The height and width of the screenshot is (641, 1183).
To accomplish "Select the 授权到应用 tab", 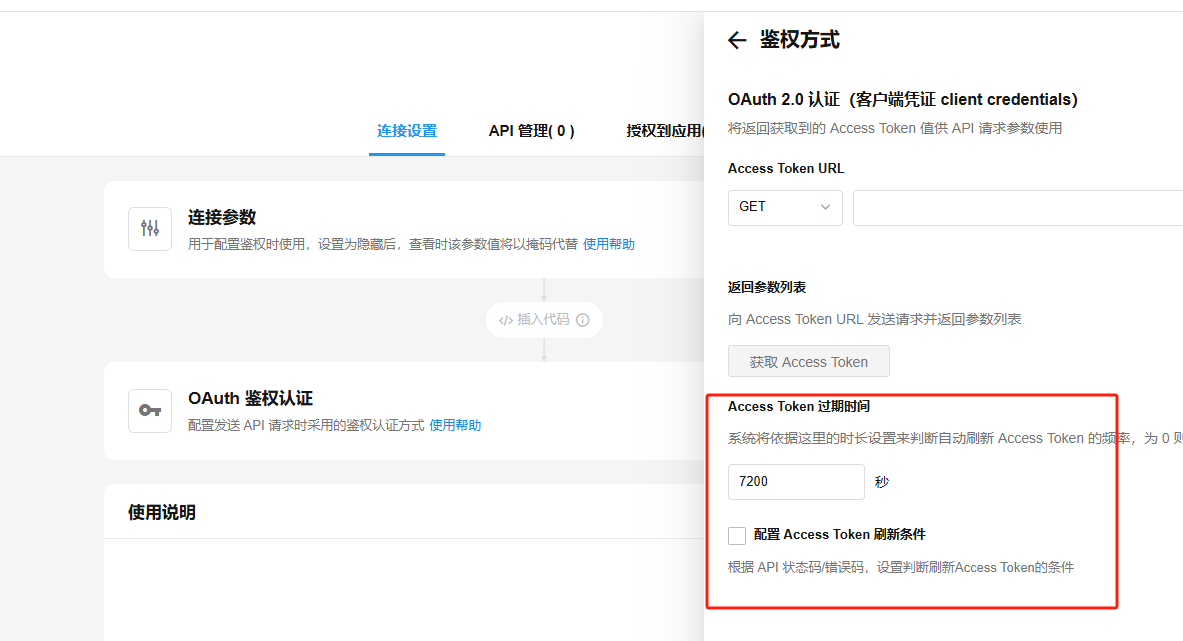I will point(664,131).
